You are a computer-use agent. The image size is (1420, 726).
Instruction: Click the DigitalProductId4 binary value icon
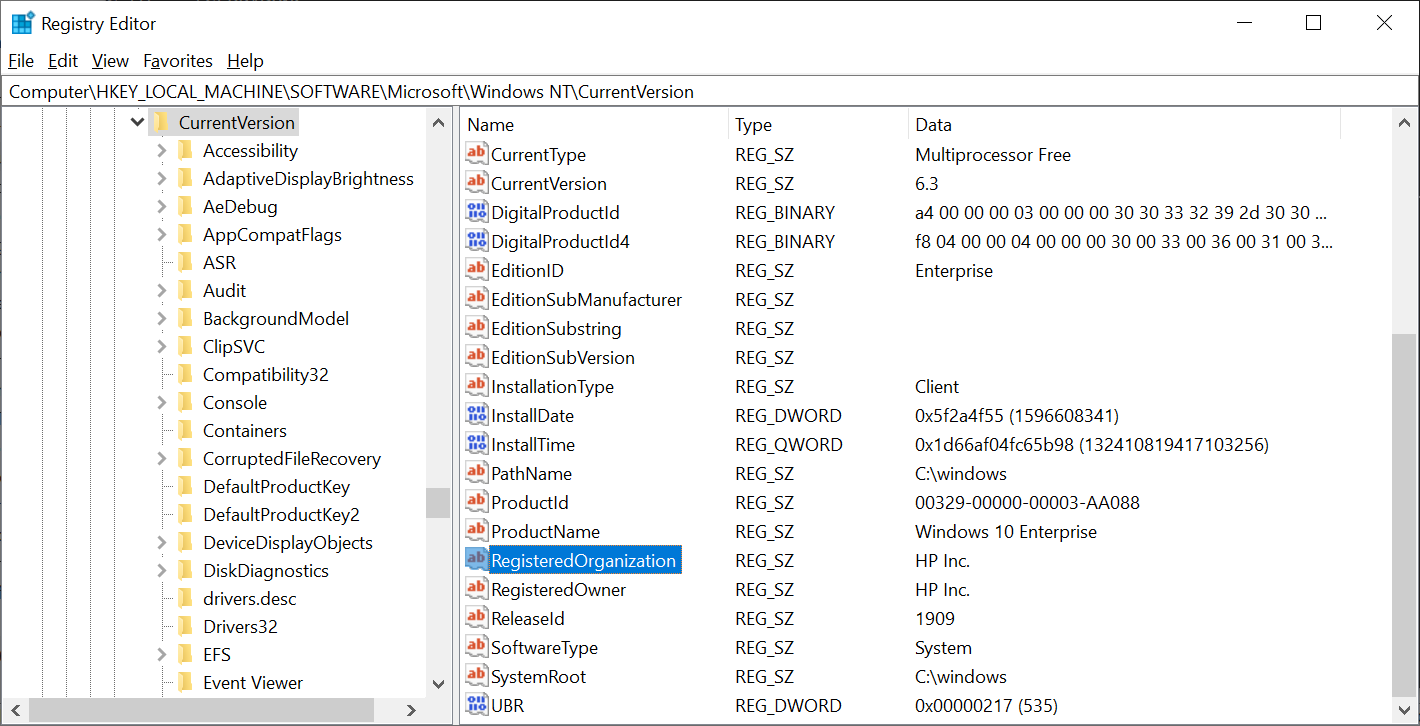(477, 241)
